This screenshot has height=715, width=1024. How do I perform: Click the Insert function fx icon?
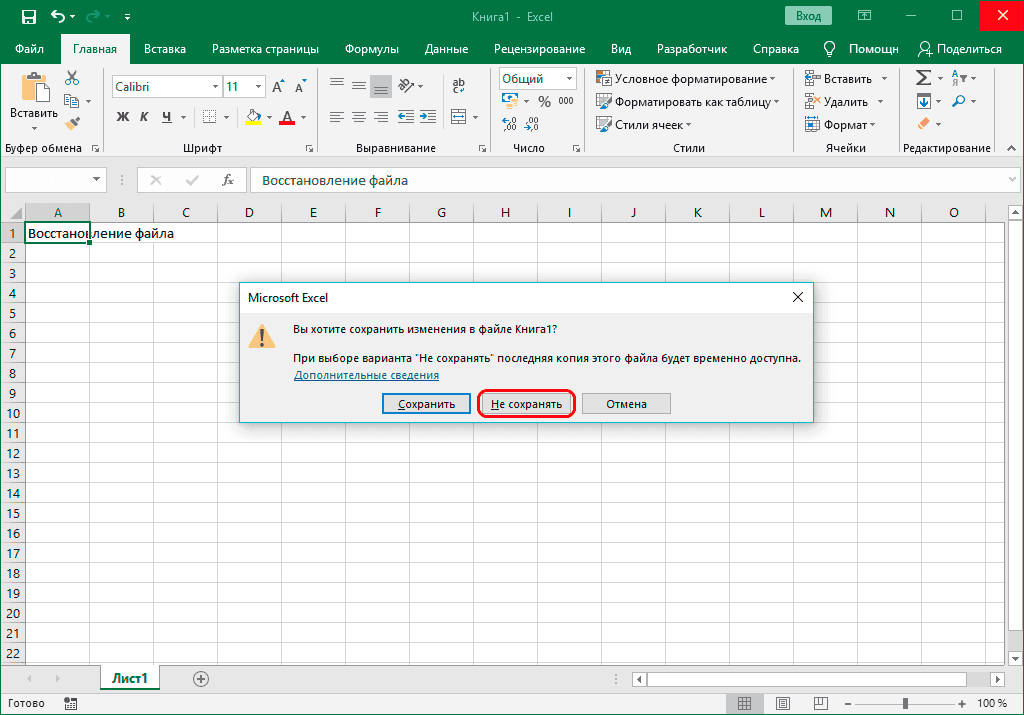click(228, 180)
